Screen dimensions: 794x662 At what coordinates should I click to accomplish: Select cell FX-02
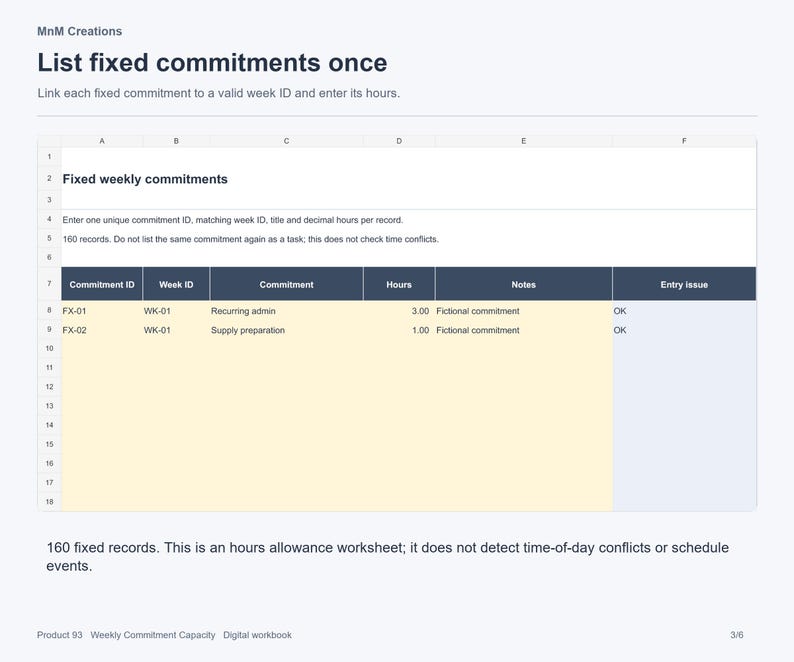click(x=102, y=330)
